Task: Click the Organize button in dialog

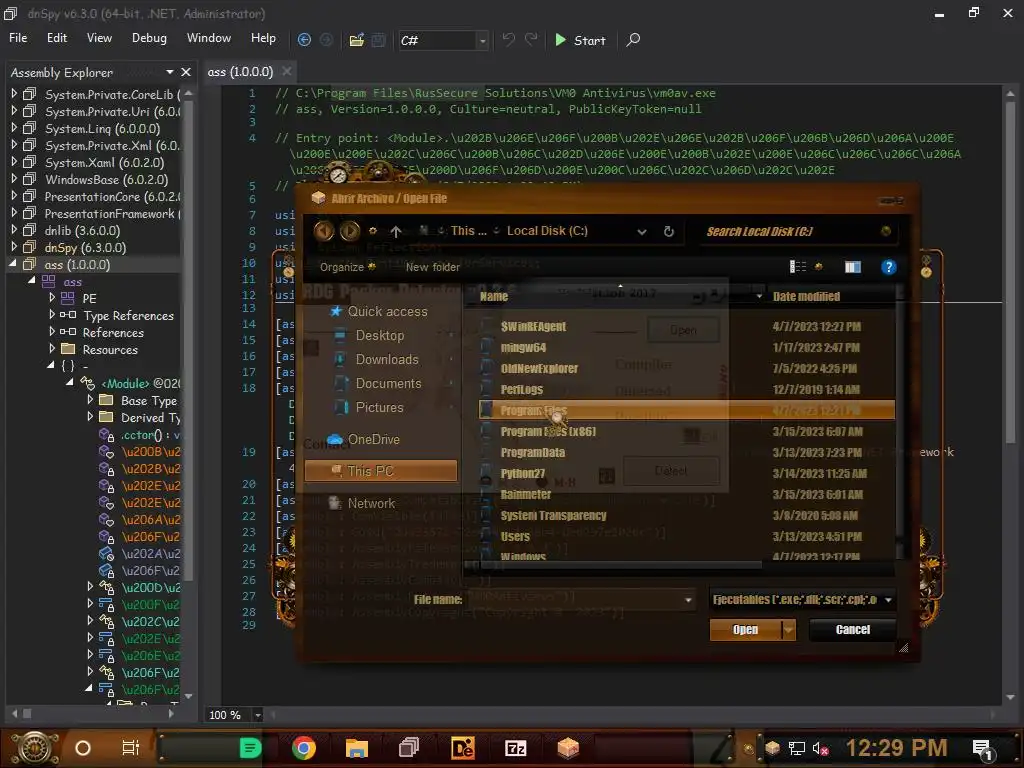Action: pos(347,266)
